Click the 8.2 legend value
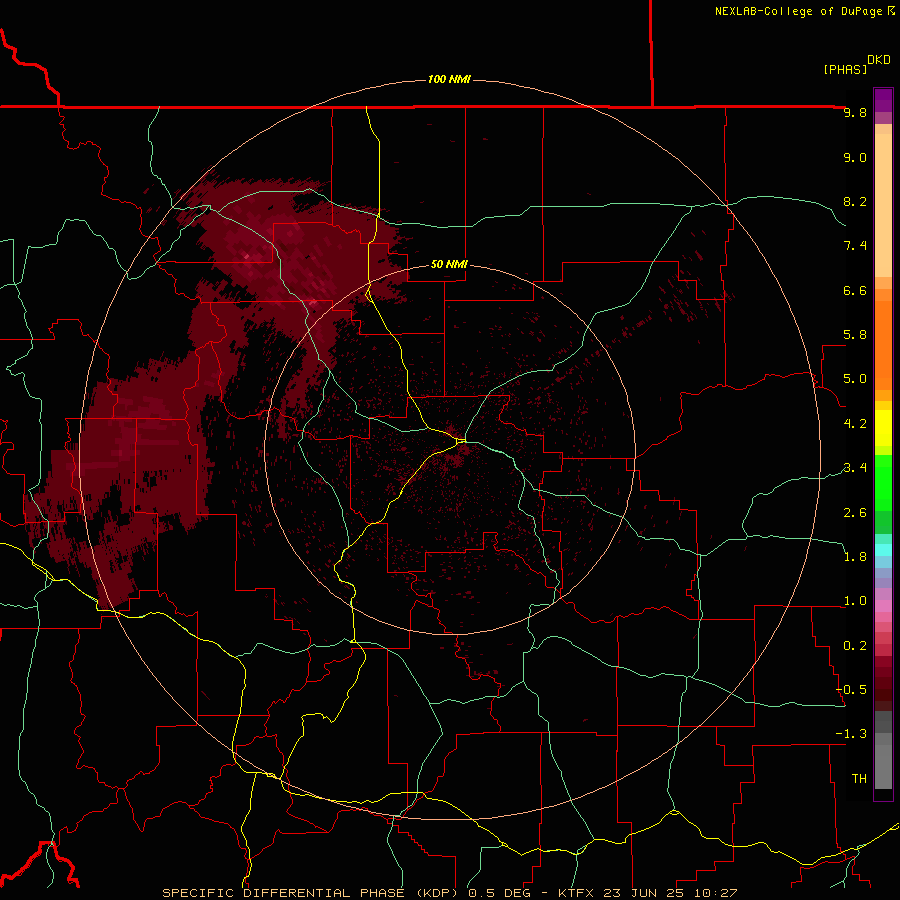The image size is (900, 900). point(855,201)
